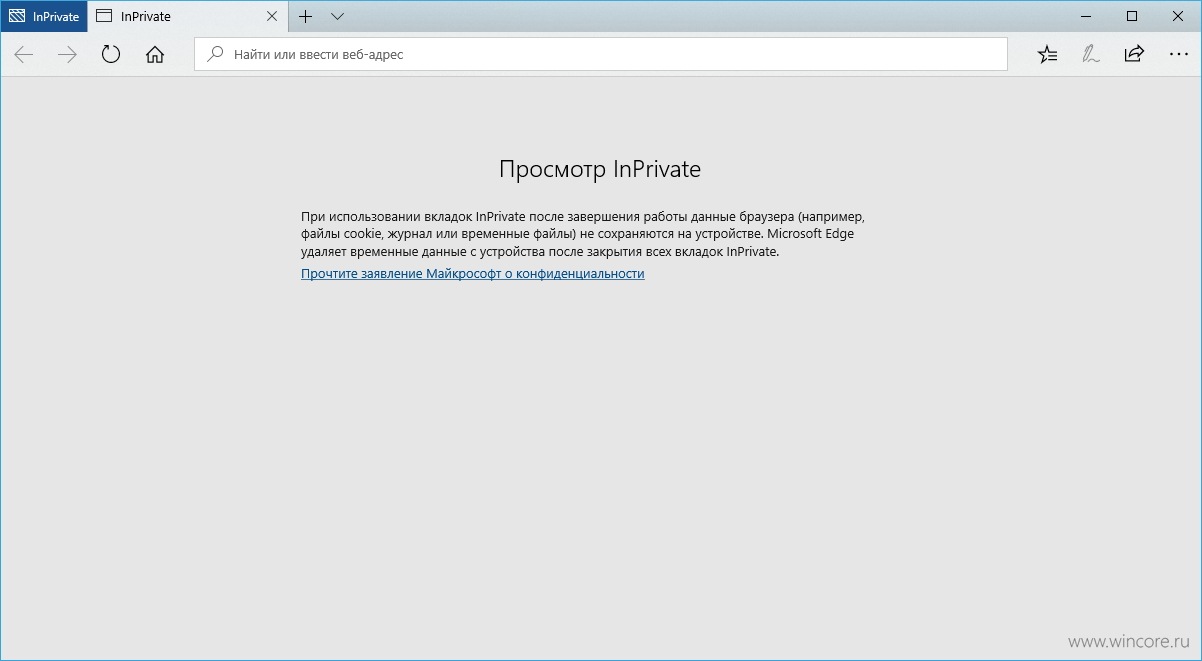The height and width of the screenshot is (661, 1202).
Task: Open the Favorites hub star icon
Action: pos(1047,55)
